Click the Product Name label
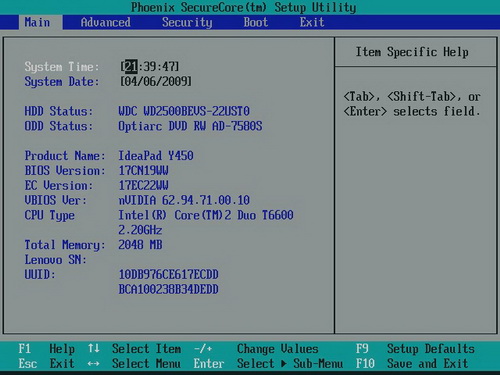500x375 pixels. point(65,156)
